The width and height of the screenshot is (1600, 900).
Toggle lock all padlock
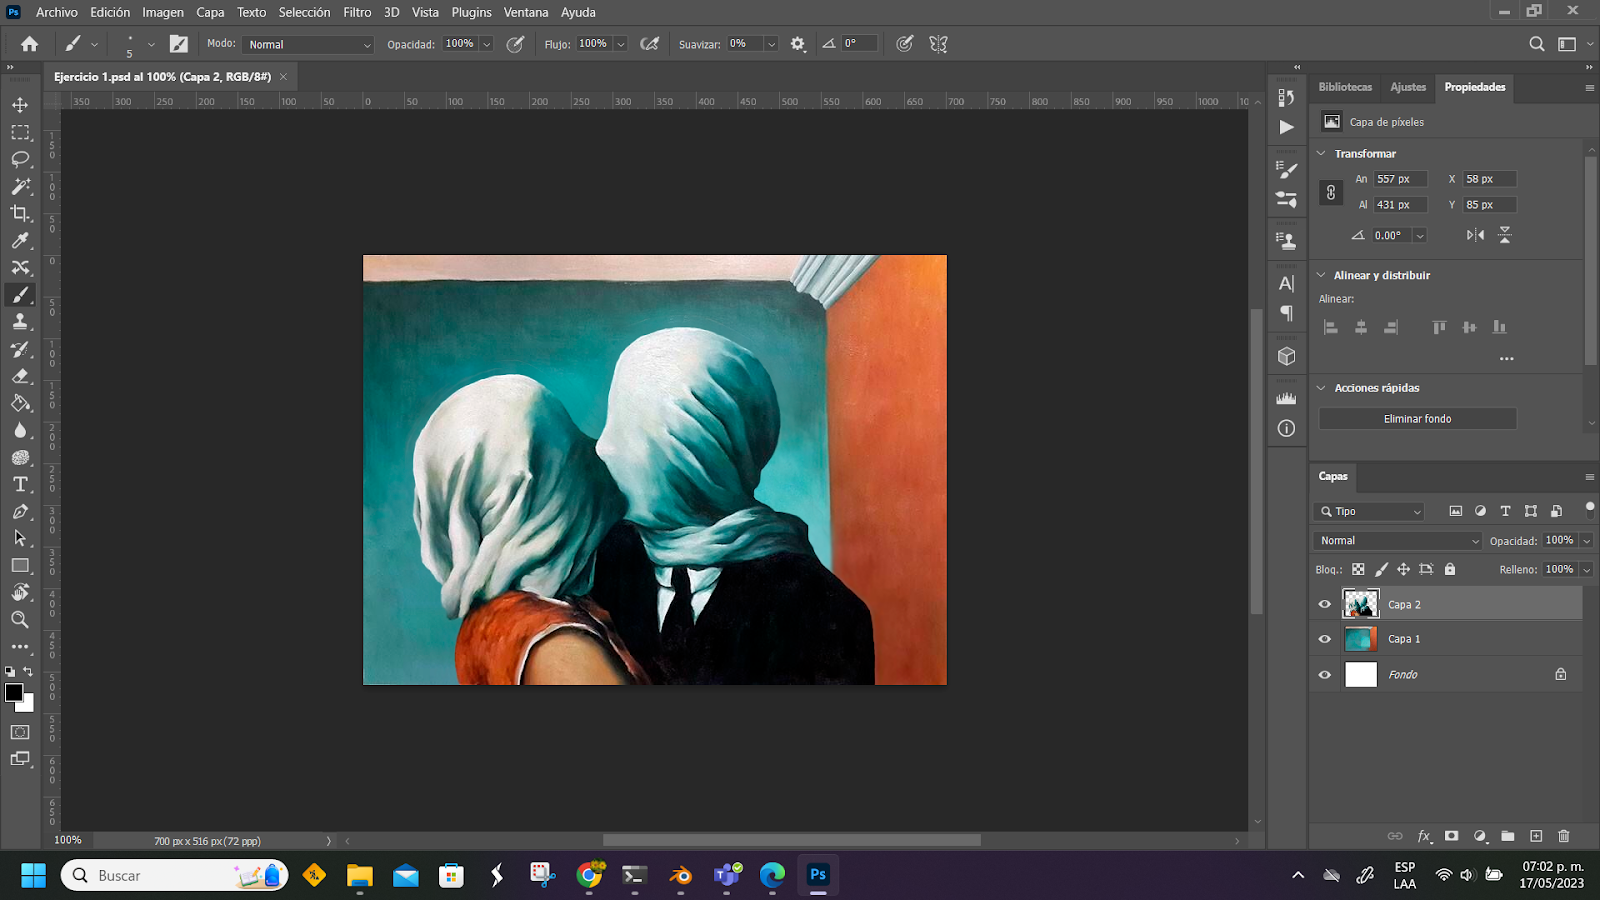[1450, 569]
